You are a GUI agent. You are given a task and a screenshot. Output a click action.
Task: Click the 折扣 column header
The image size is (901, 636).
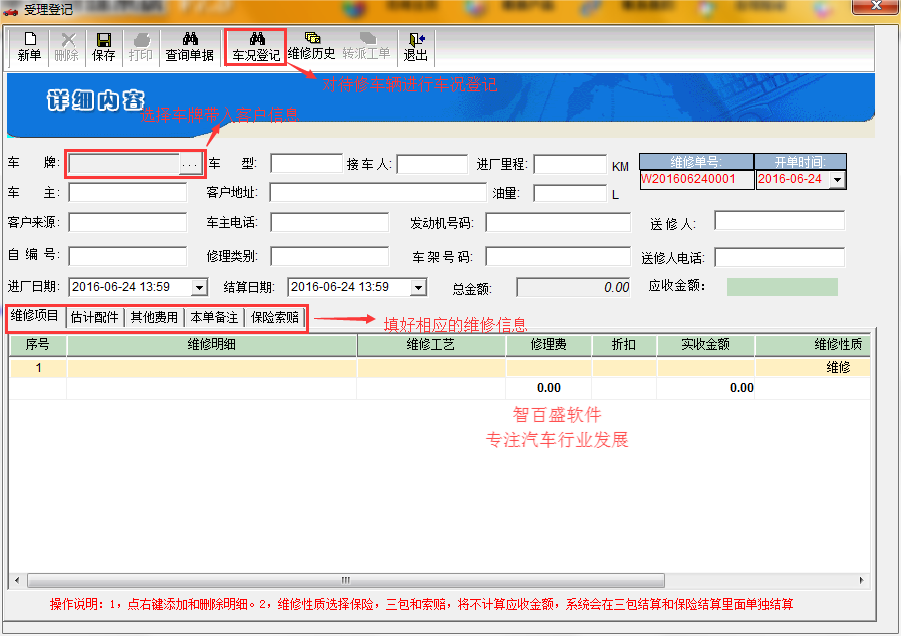pos(624,345)
